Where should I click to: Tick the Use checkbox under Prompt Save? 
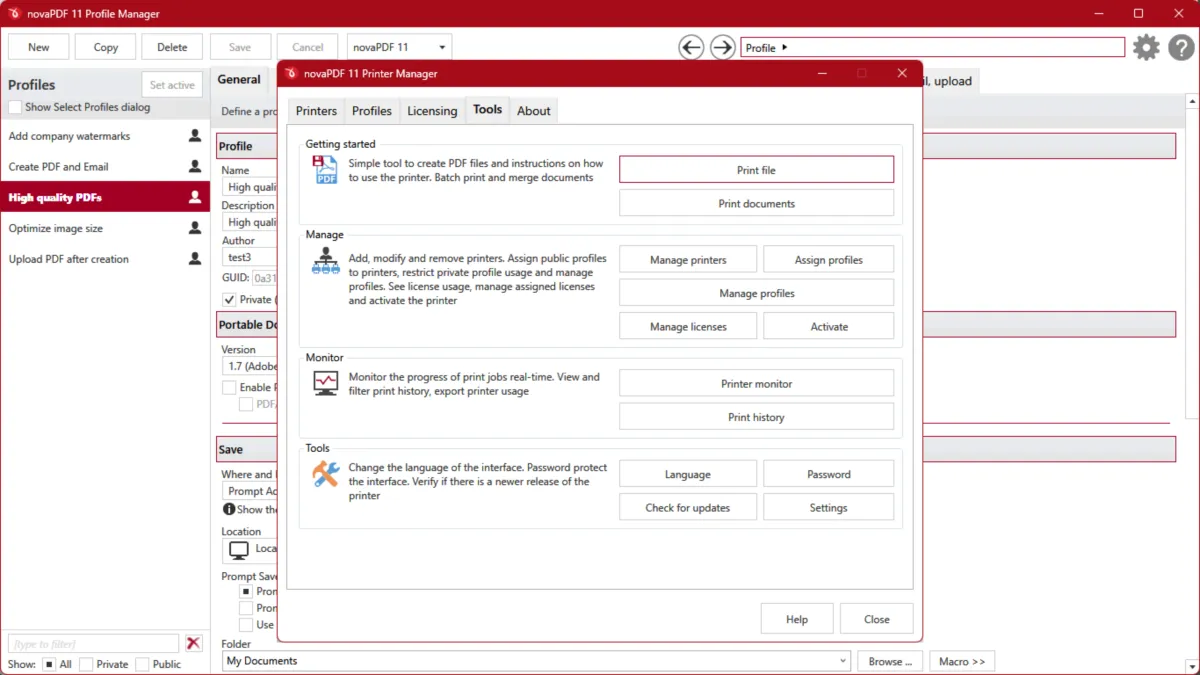point(246,624)
